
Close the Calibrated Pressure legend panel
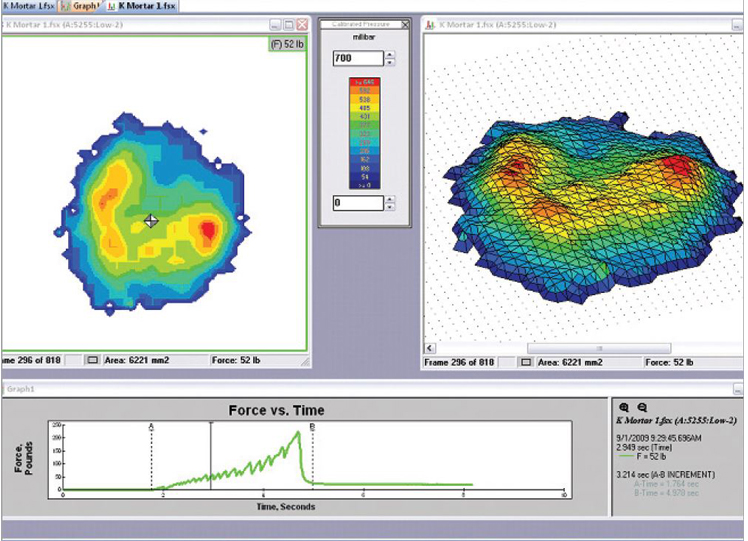tap(404, 24)
